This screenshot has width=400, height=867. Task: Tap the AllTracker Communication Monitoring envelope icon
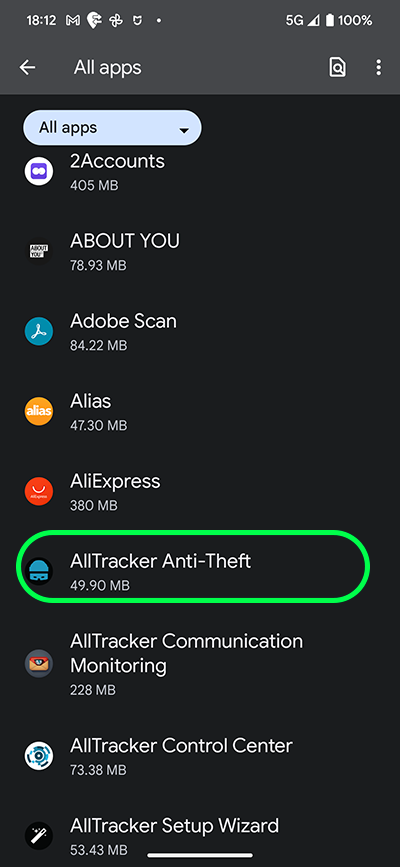coord(39,664)
